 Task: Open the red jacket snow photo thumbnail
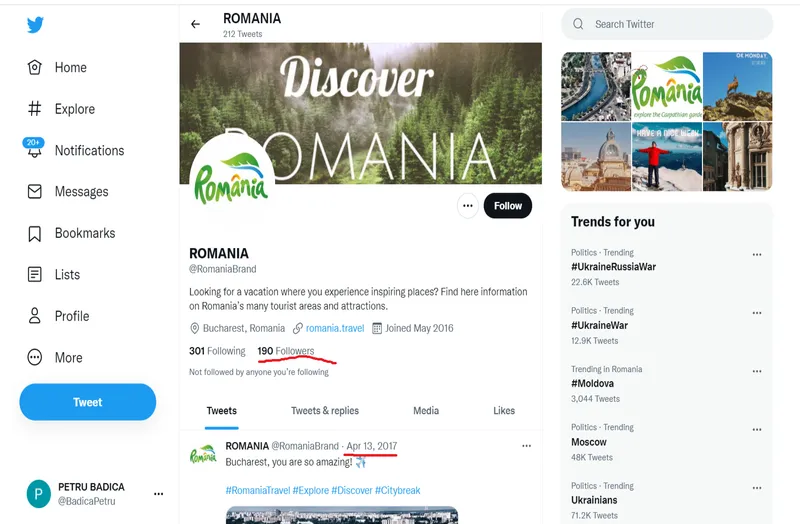click(667, 157)
